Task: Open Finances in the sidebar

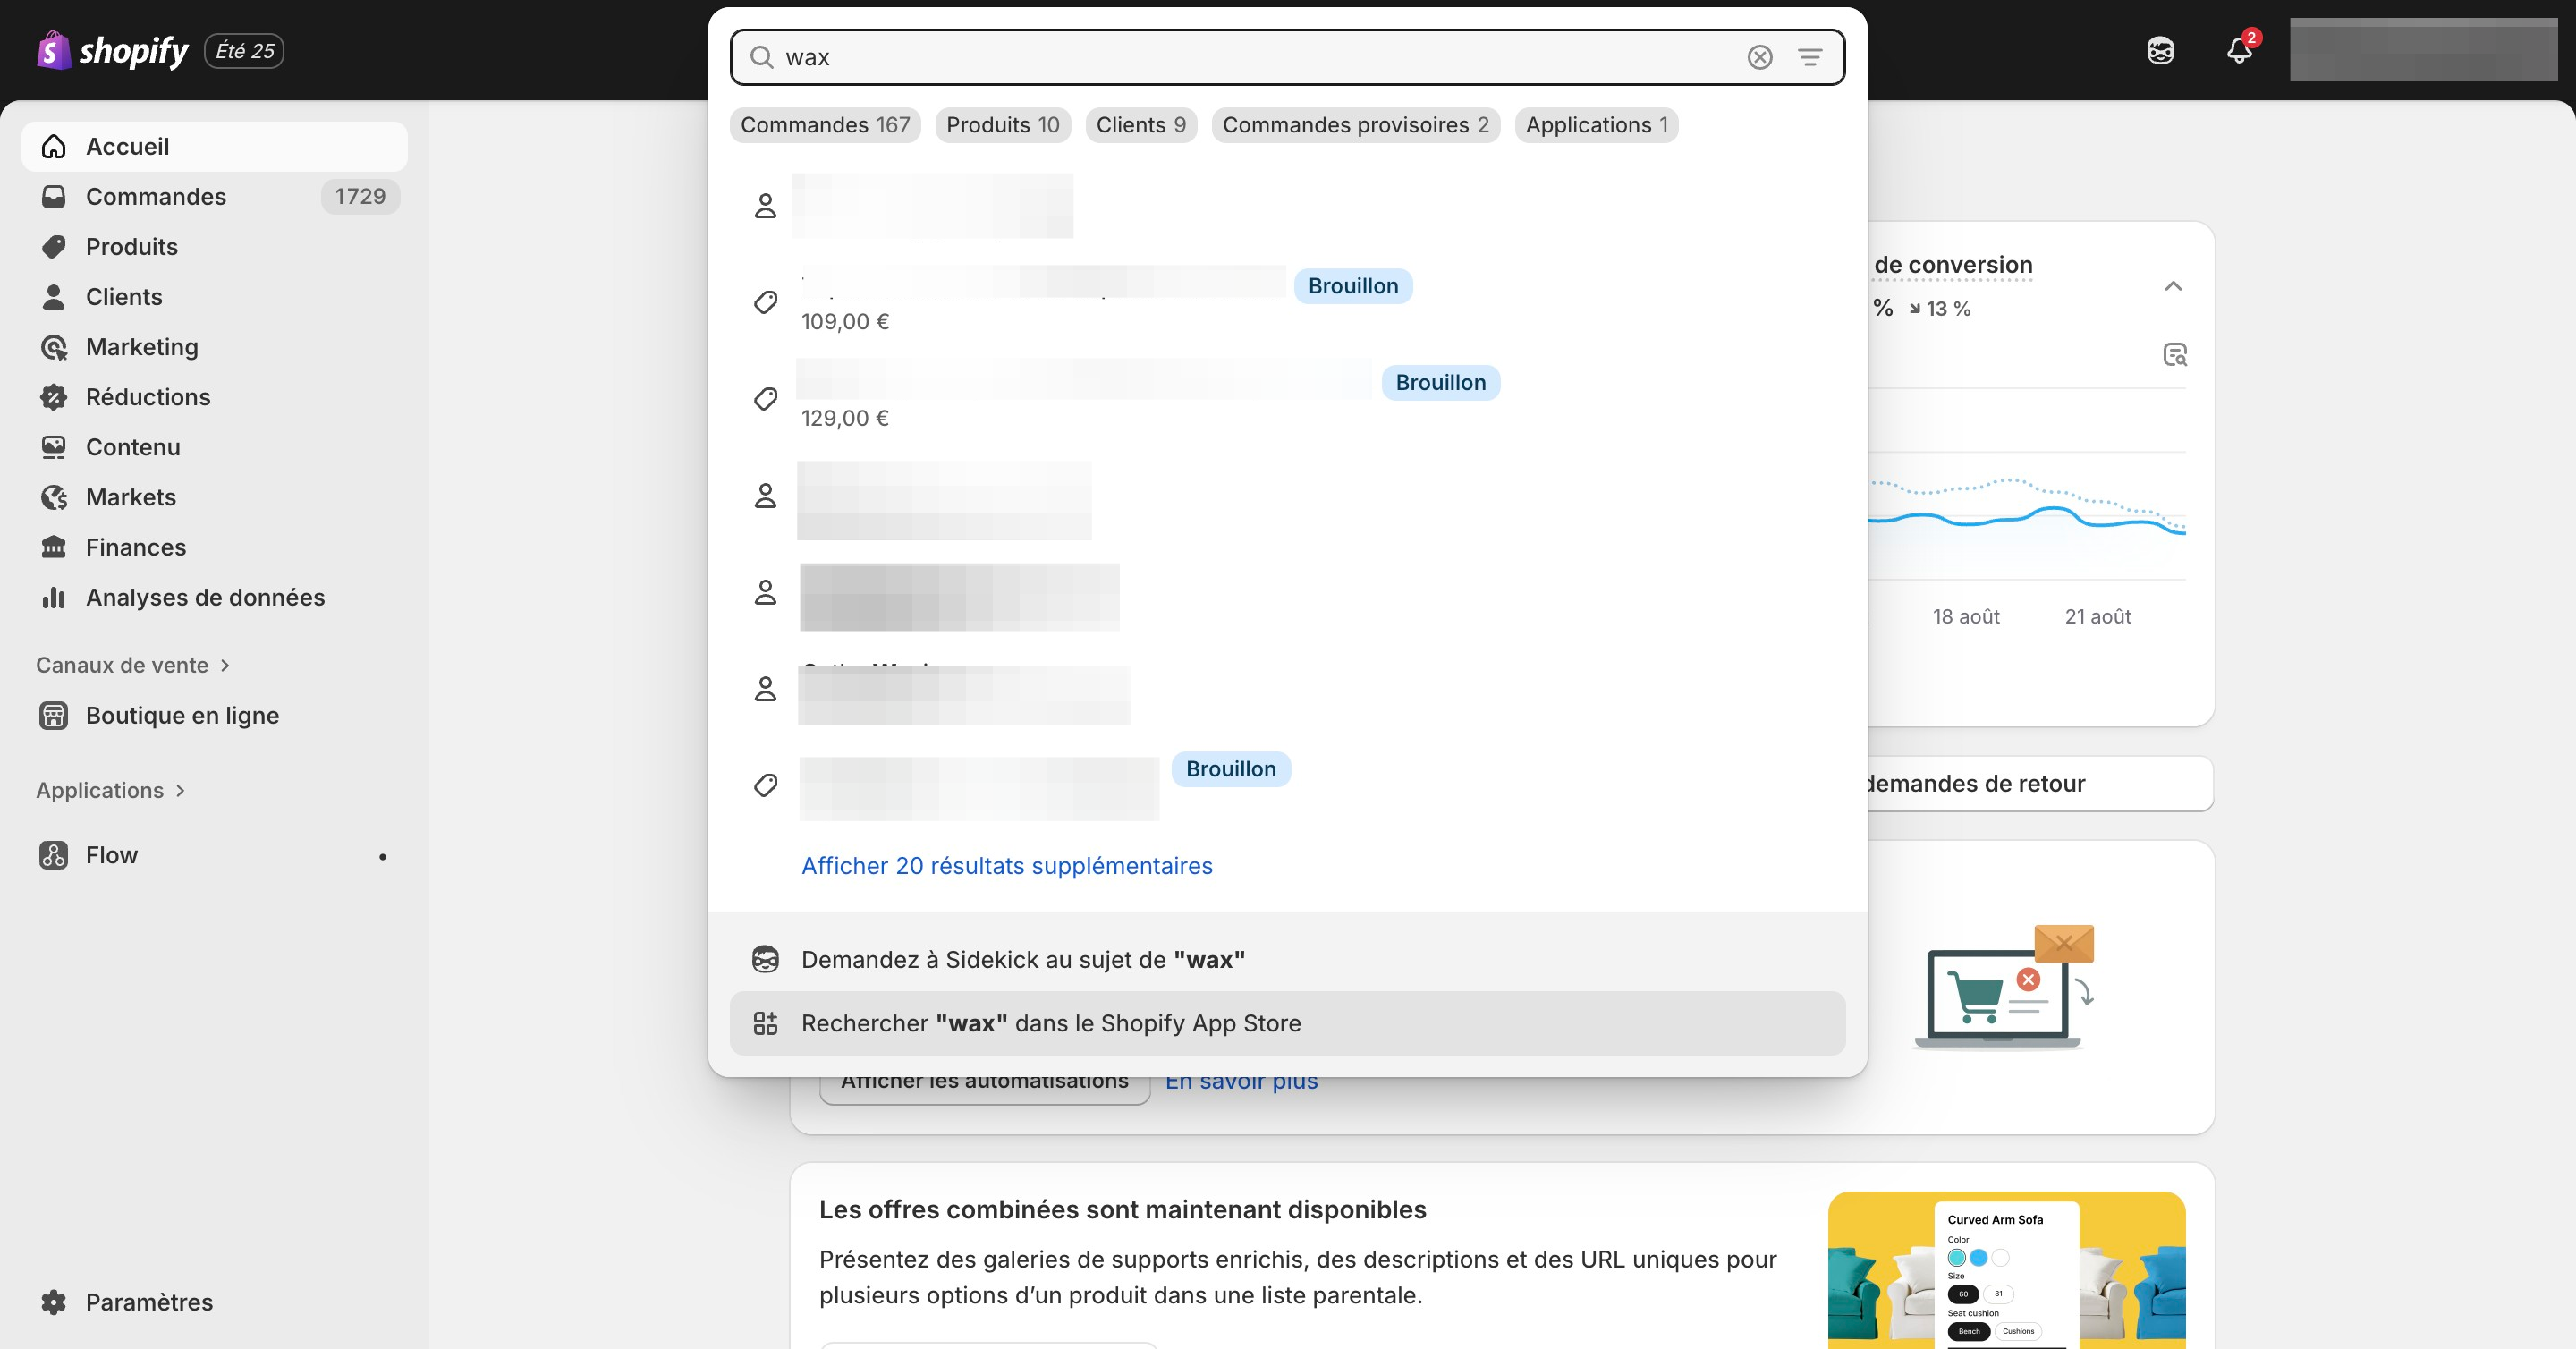Action: (x=214, y=547)
